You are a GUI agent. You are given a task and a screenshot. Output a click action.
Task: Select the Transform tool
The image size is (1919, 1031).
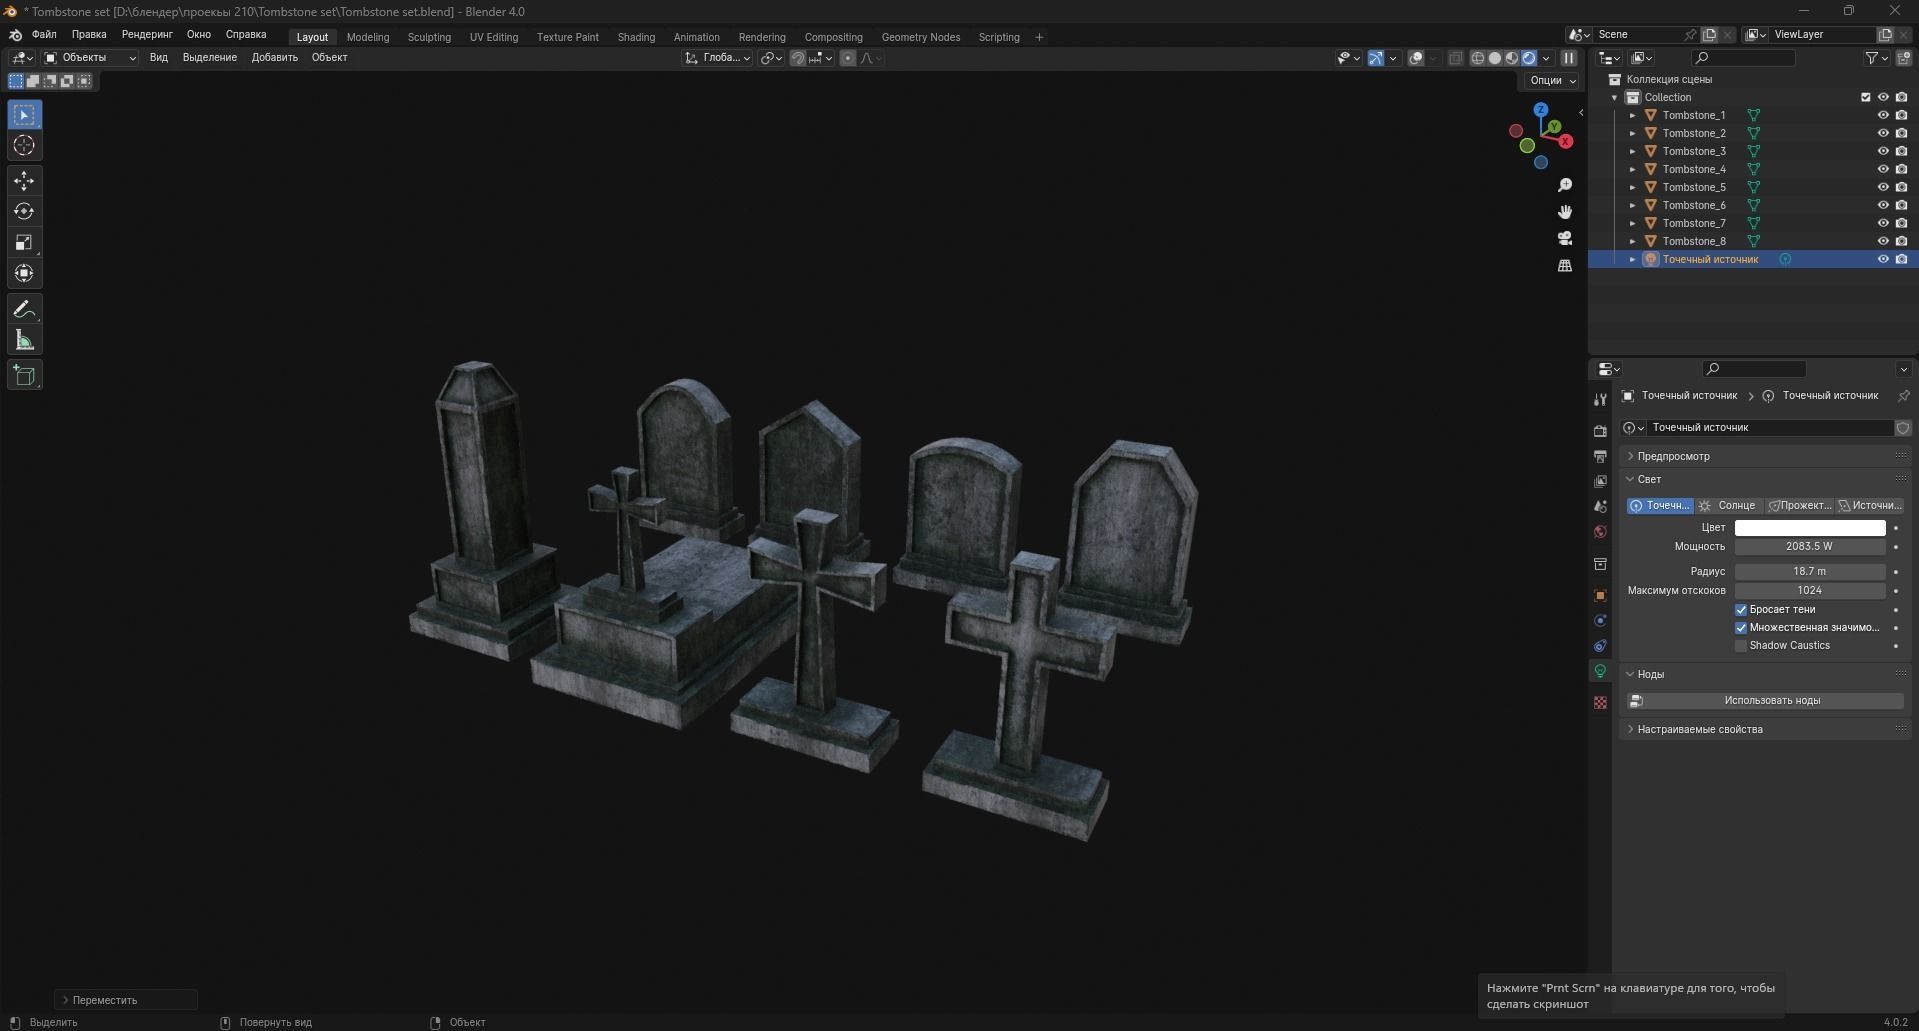coord(24,274)
